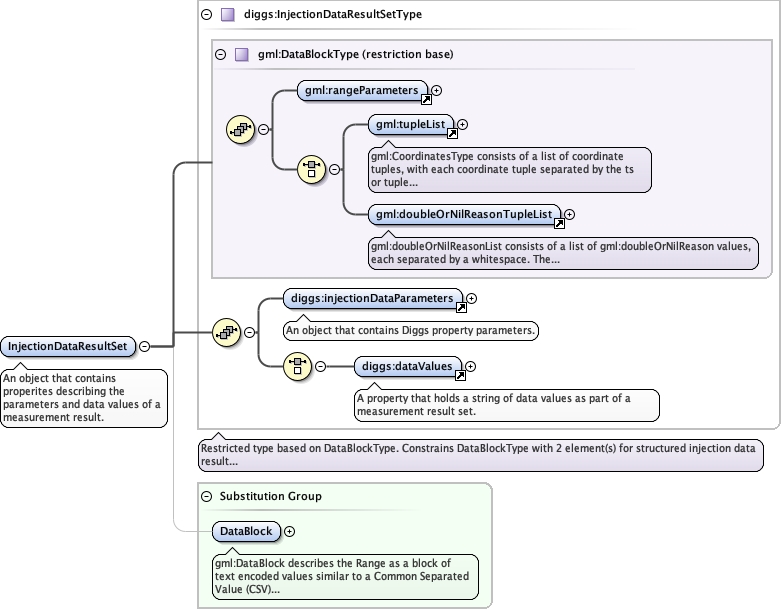This screenshot has width=782, height=610.
Task: Click the choice compositor icon before diggs:dataValues
Action: [298, 366]
